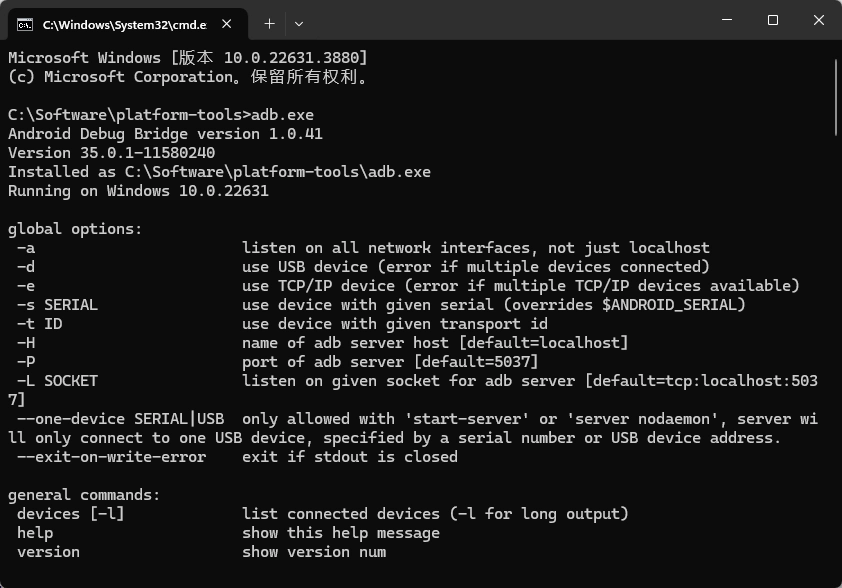Viewport: 842px width, 588px height.
Task: Click the '-L SOCKET' option text
Action: coord(57,381)
